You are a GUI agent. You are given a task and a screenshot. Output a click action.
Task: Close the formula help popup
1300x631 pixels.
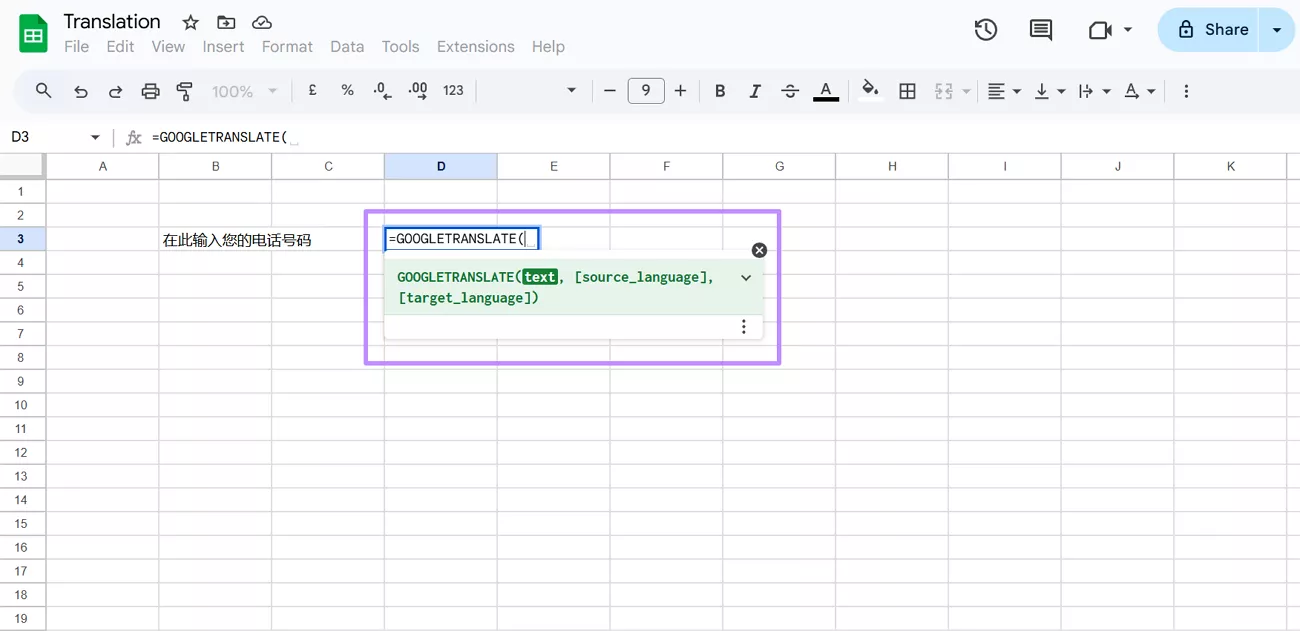pos(759,250)
